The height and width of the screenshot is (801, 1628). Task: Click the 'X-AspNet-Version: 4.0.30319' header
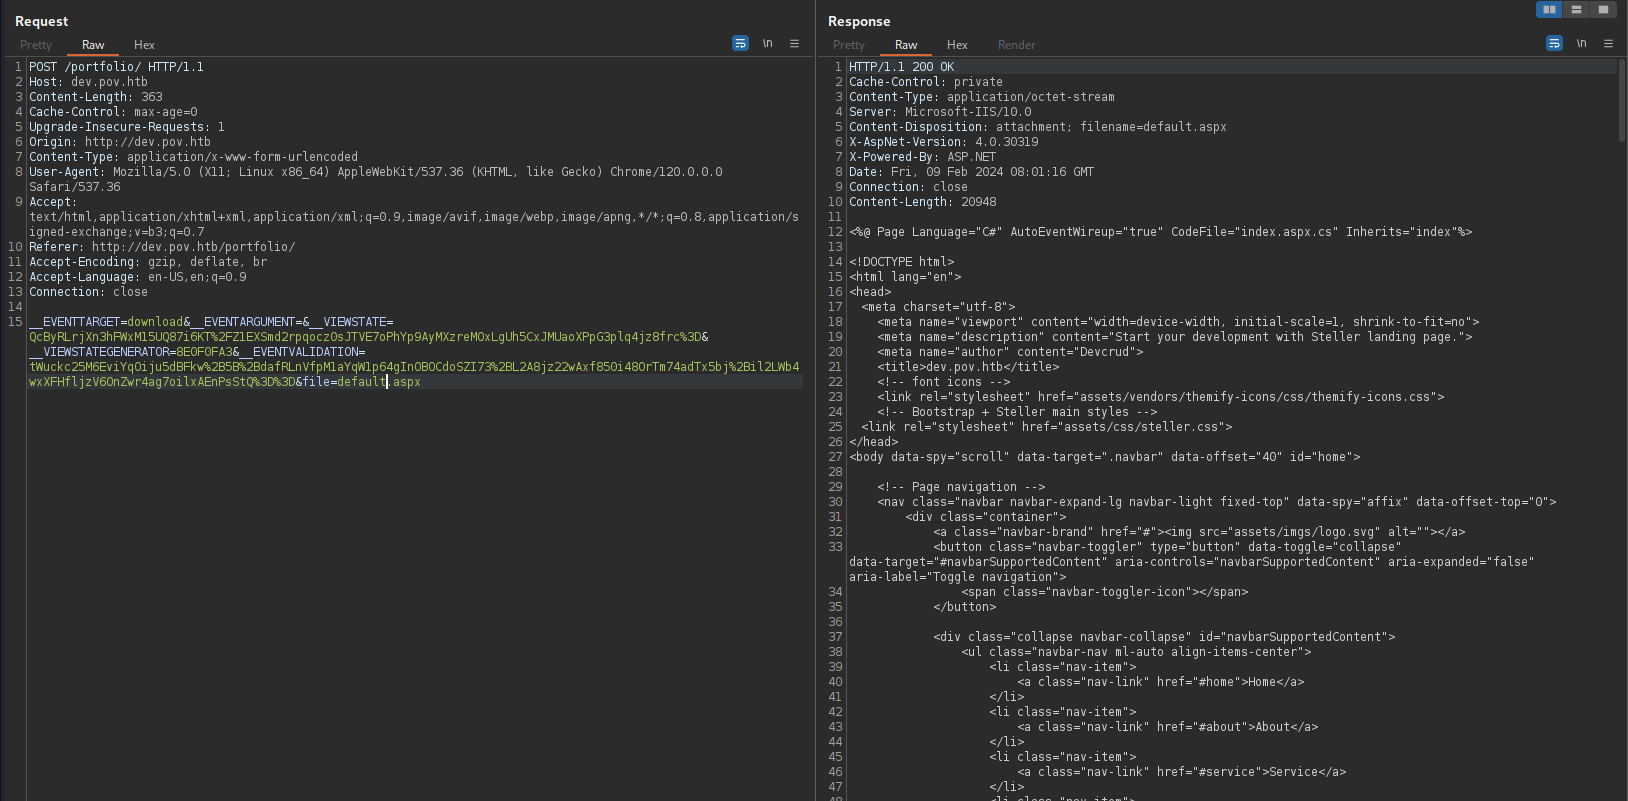tap(944, 142)
